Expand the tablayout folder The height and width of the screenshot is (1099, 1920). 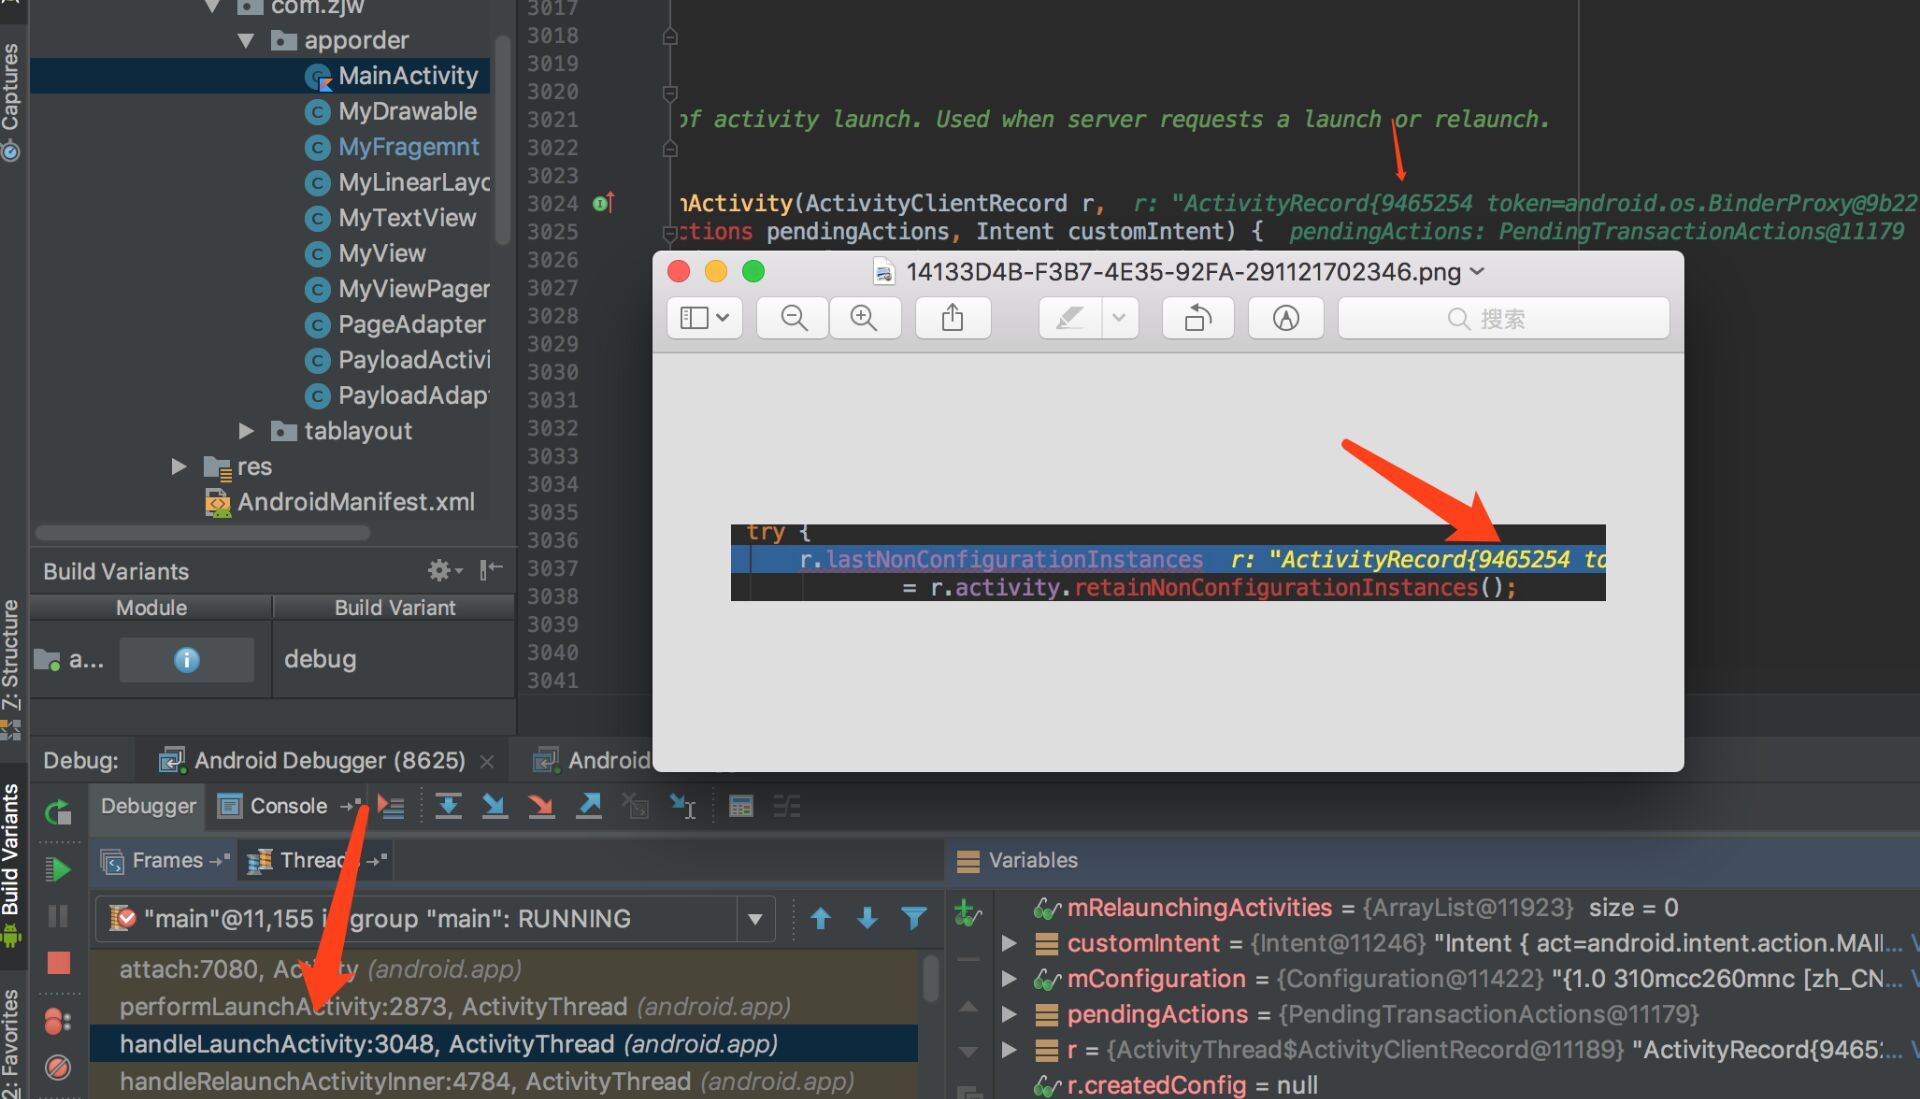click(246, 431)
